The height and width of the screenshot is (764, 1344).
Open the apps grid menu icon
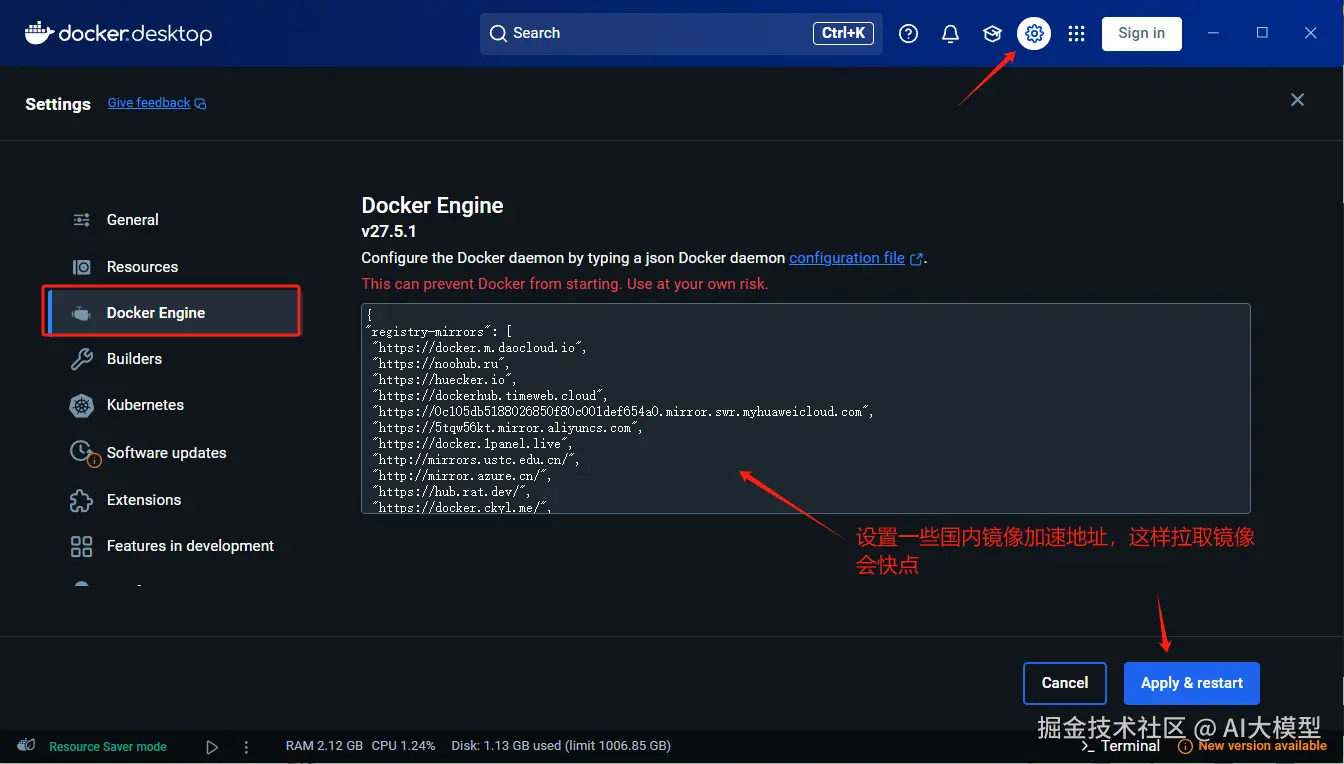1076,33
